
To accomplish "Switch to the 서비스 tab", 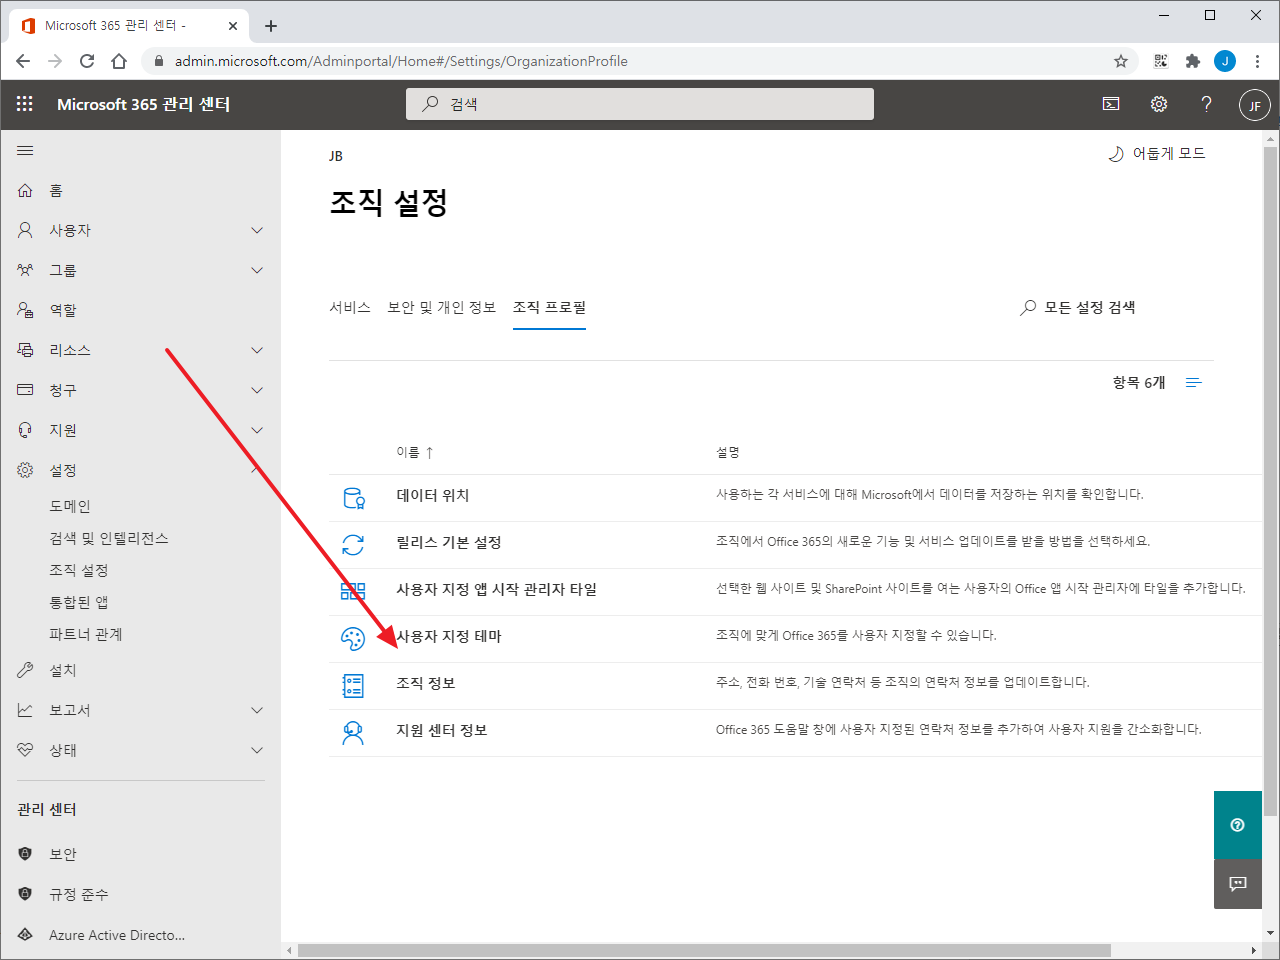I will (x=350, y=308).
